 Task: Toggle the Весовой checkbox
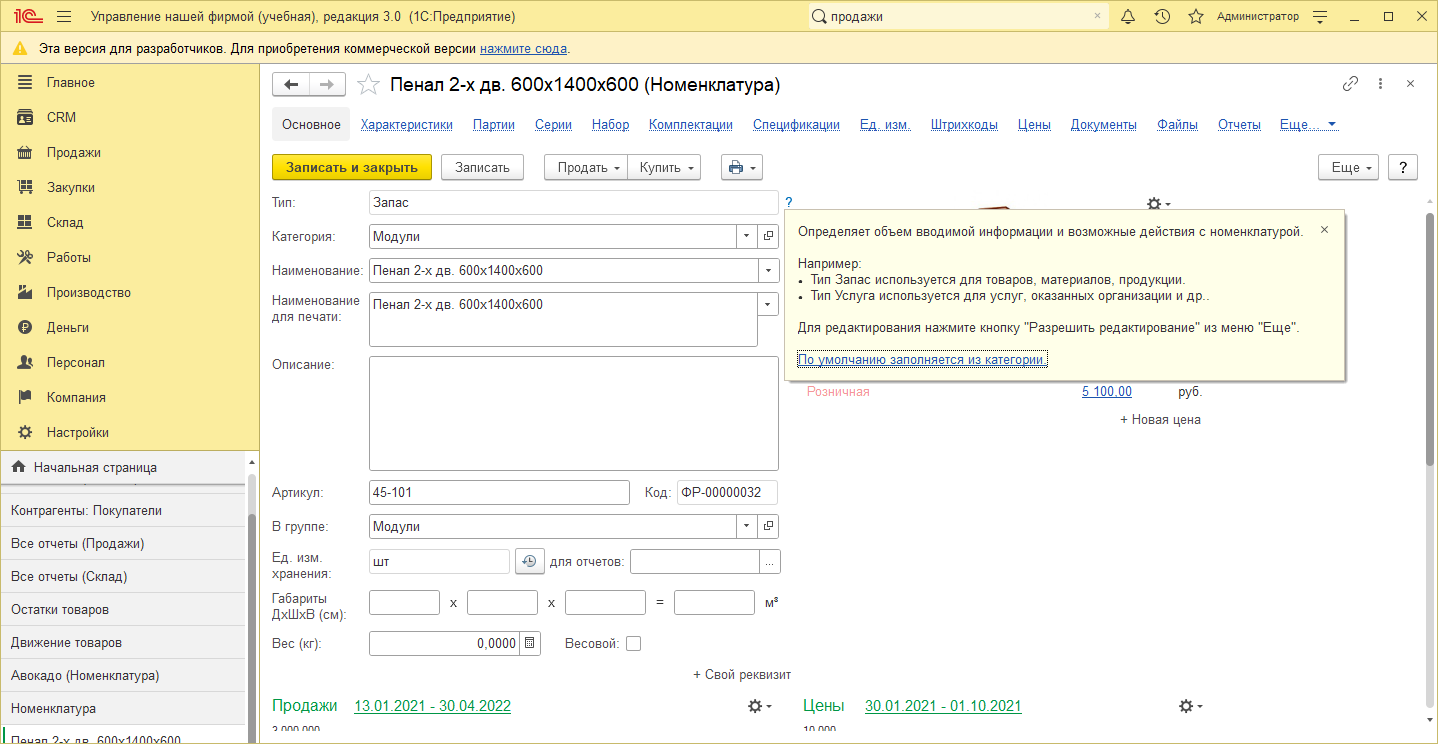pyautogui.click(x=633, y=644)
